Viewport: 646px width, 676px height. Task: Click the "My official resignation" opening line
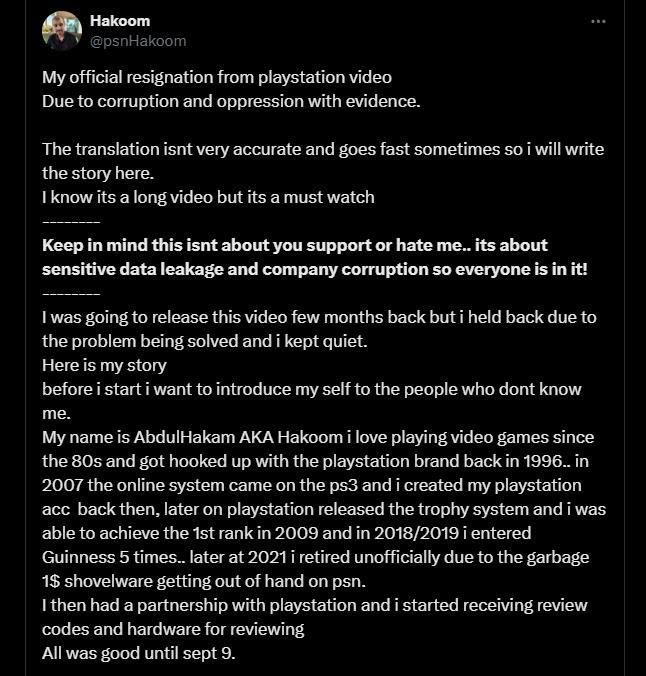click(x=216, y=77)
